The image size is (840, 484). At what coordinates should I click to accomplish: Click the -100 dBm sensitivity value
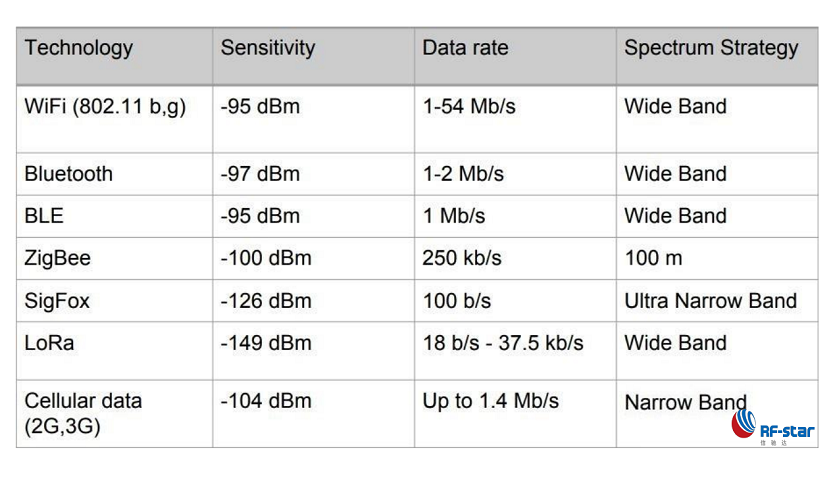[x=266, y=258]
